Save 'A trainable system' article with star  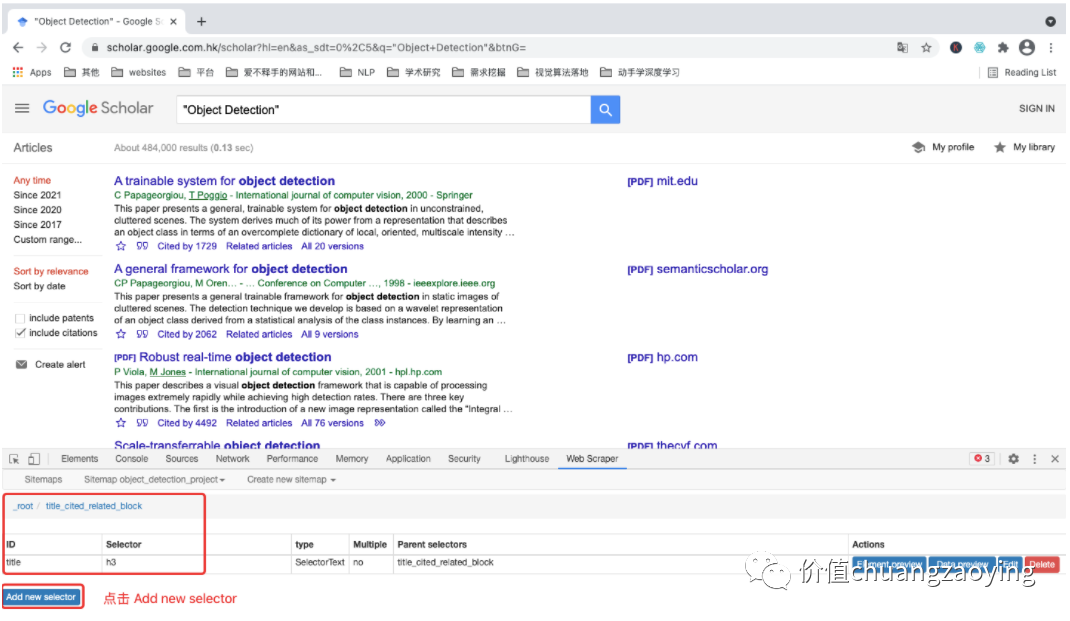[121, 246]
